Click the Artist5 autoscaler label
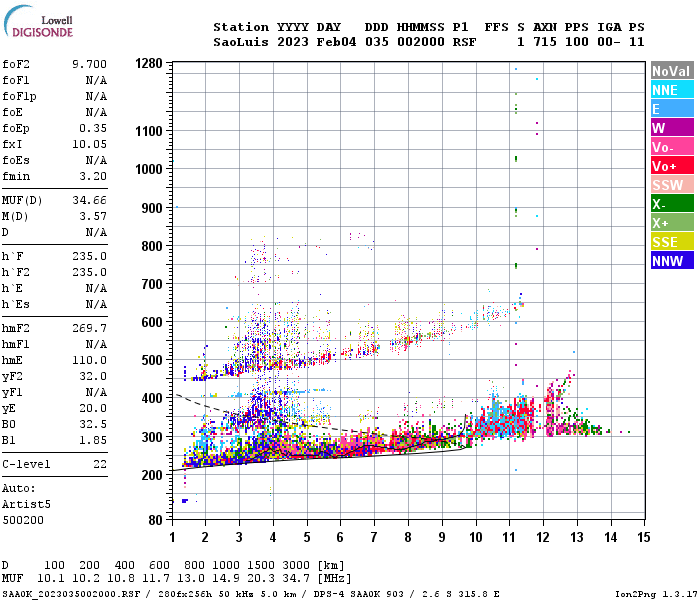This screenshot has height=600, width=700. pyautogui.click(x=26, y=504)
